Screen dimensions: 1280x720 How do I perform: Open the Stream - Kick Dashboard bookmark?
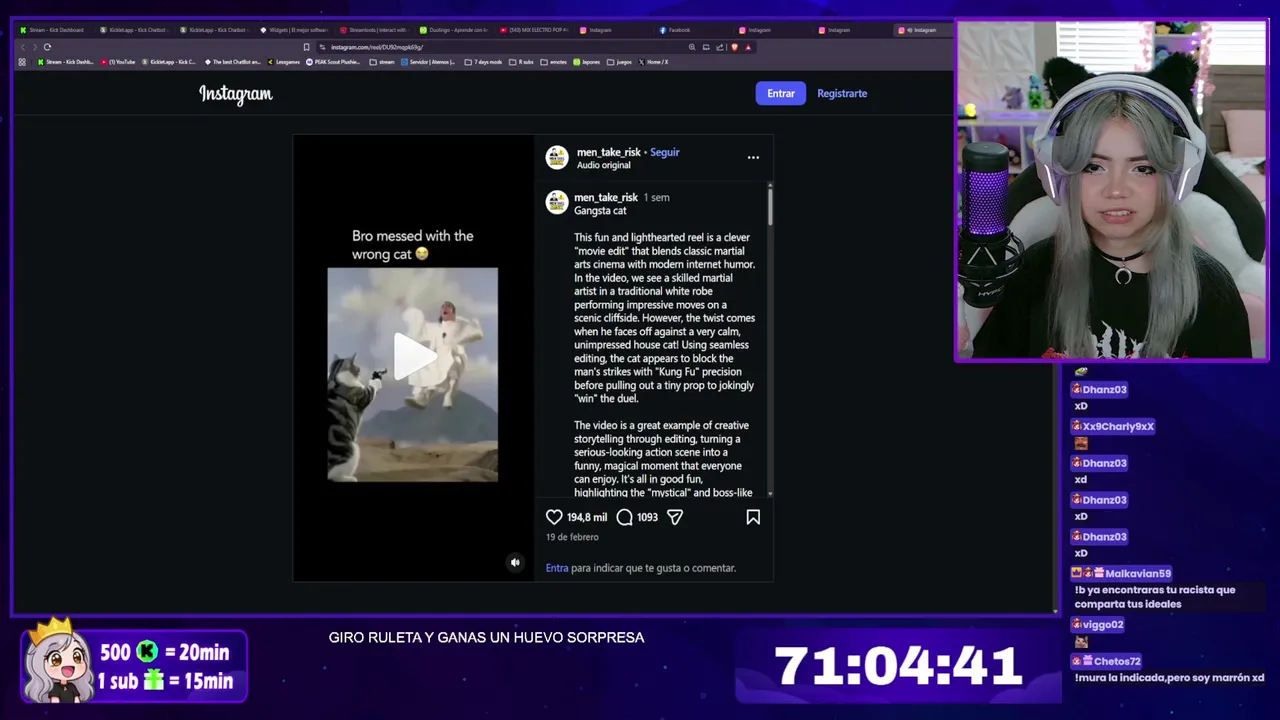[66, 62]
